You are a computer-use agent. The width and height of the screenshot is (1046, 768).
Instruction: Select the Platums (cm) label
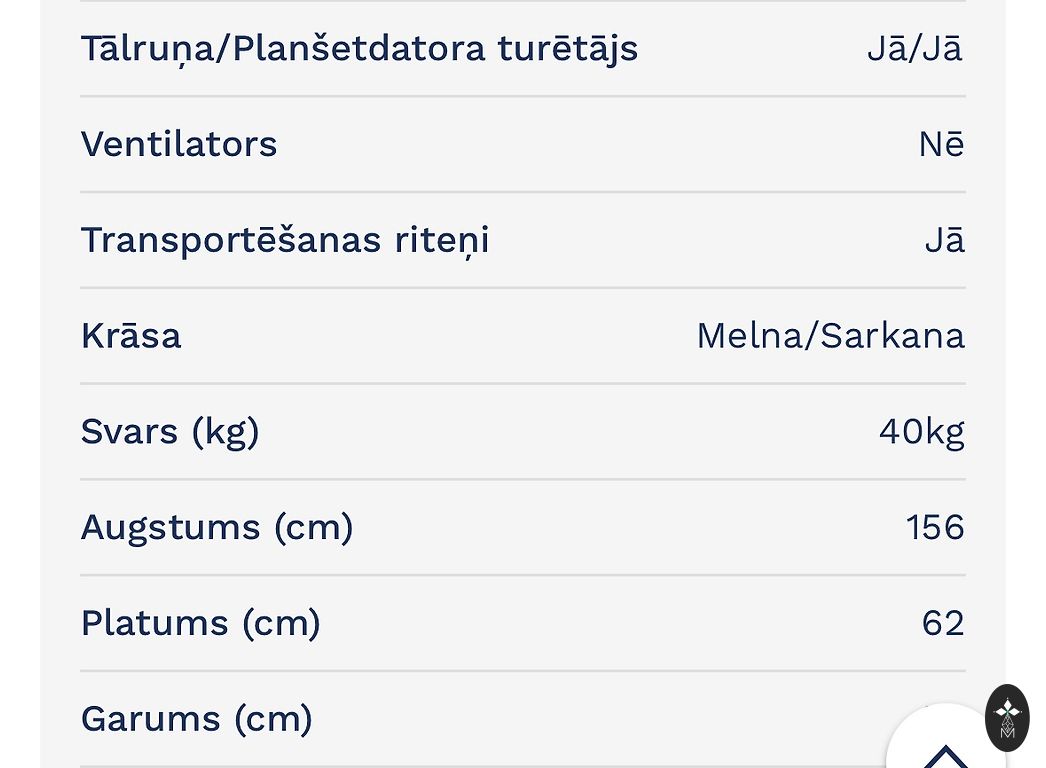point(200,623)
